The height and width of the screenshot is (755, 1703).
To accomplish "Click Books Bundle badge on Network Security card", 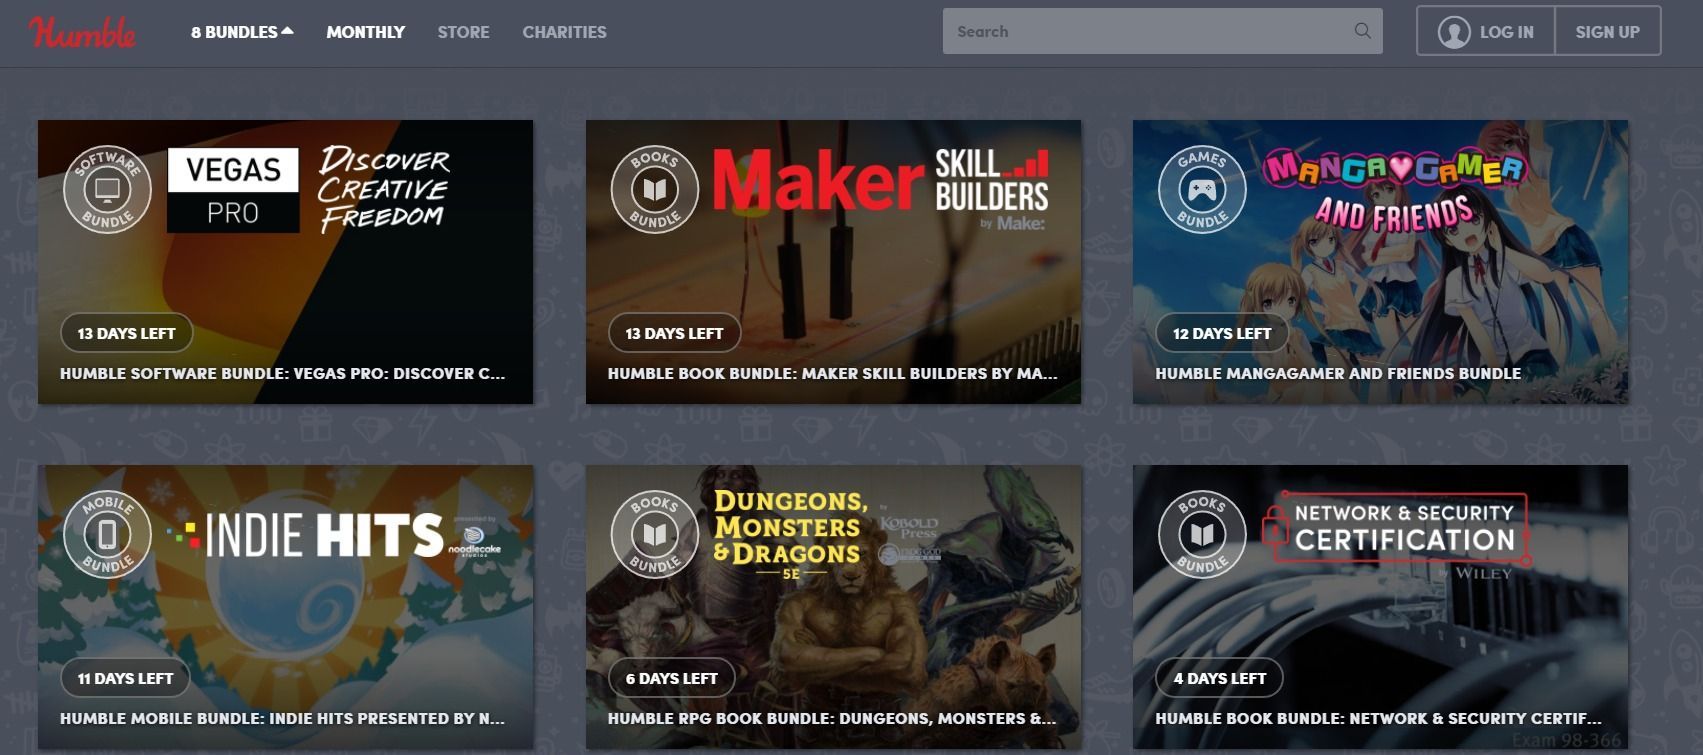I will 1202,534.
